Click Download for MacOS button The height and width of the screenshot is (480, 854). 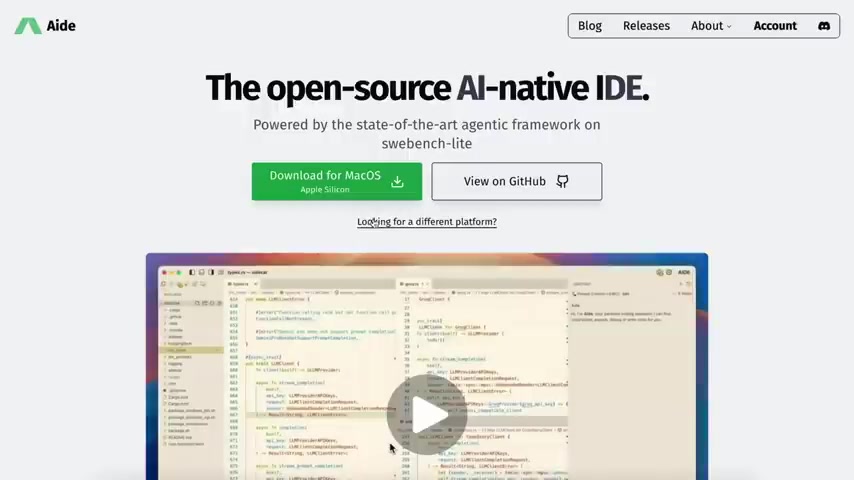[x=337, y=181]
